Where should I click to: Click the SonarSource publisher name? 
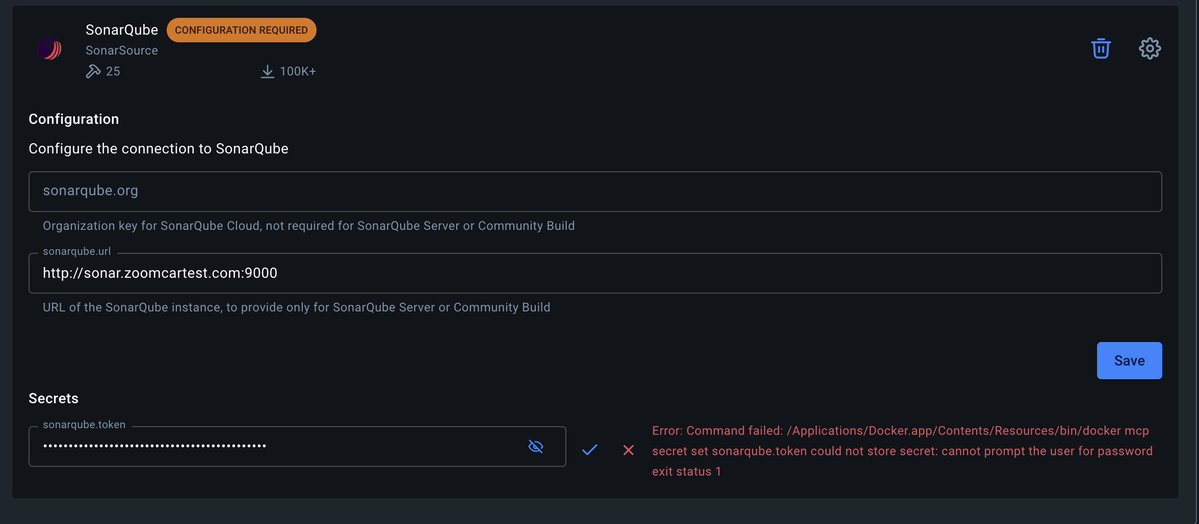point(122,50)
